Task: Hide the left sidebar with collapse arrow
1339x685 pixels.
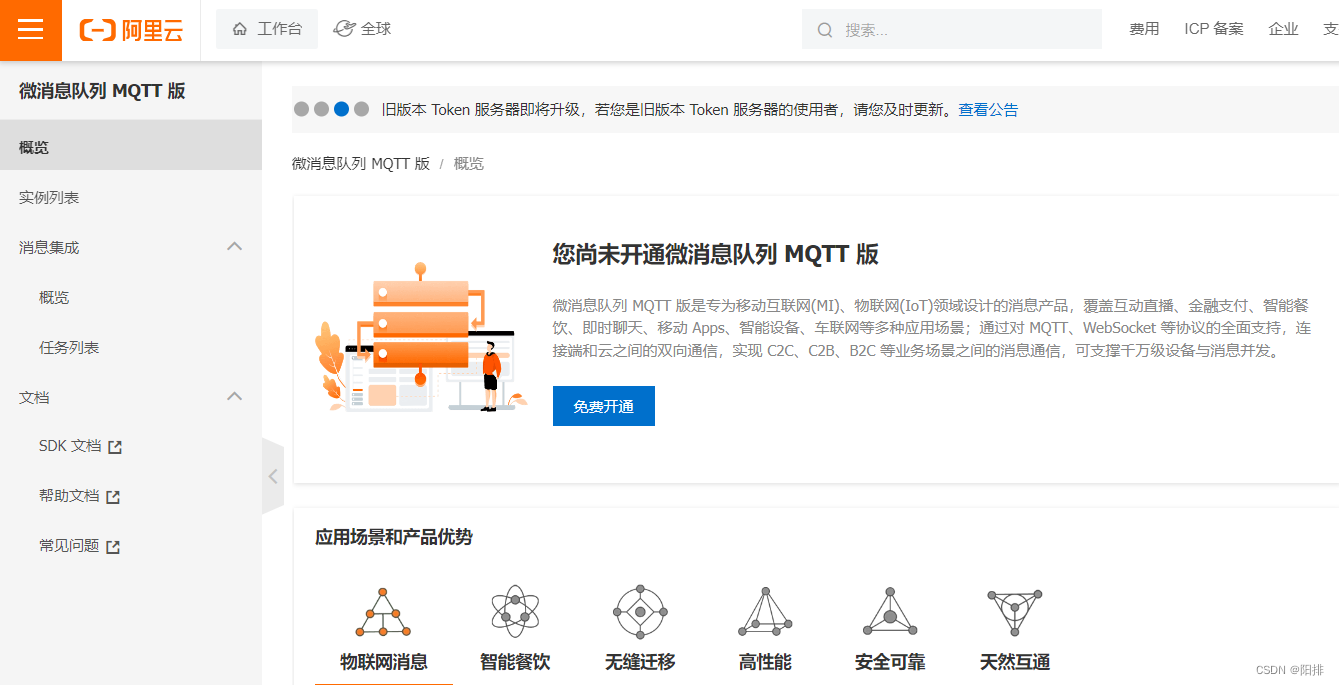Action: (273, 476)
